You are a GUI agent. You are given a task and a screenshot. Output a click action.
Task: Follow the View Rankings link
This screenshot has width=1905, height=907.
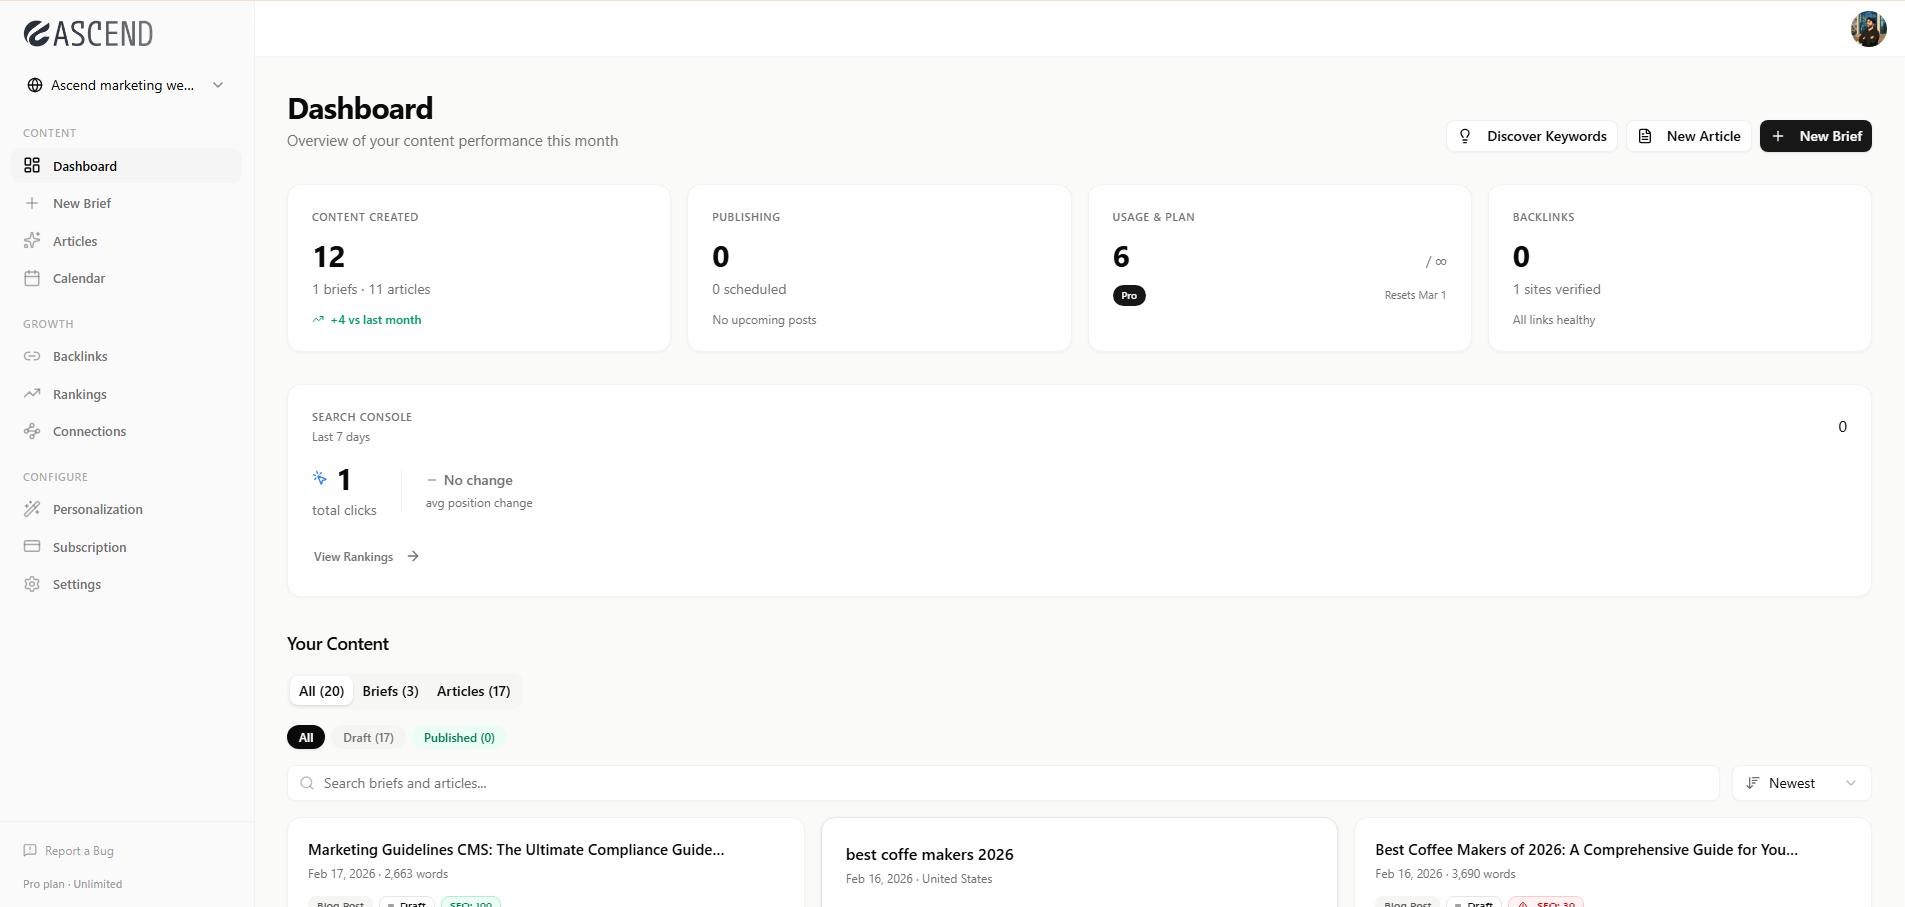[x=366, y=557]
